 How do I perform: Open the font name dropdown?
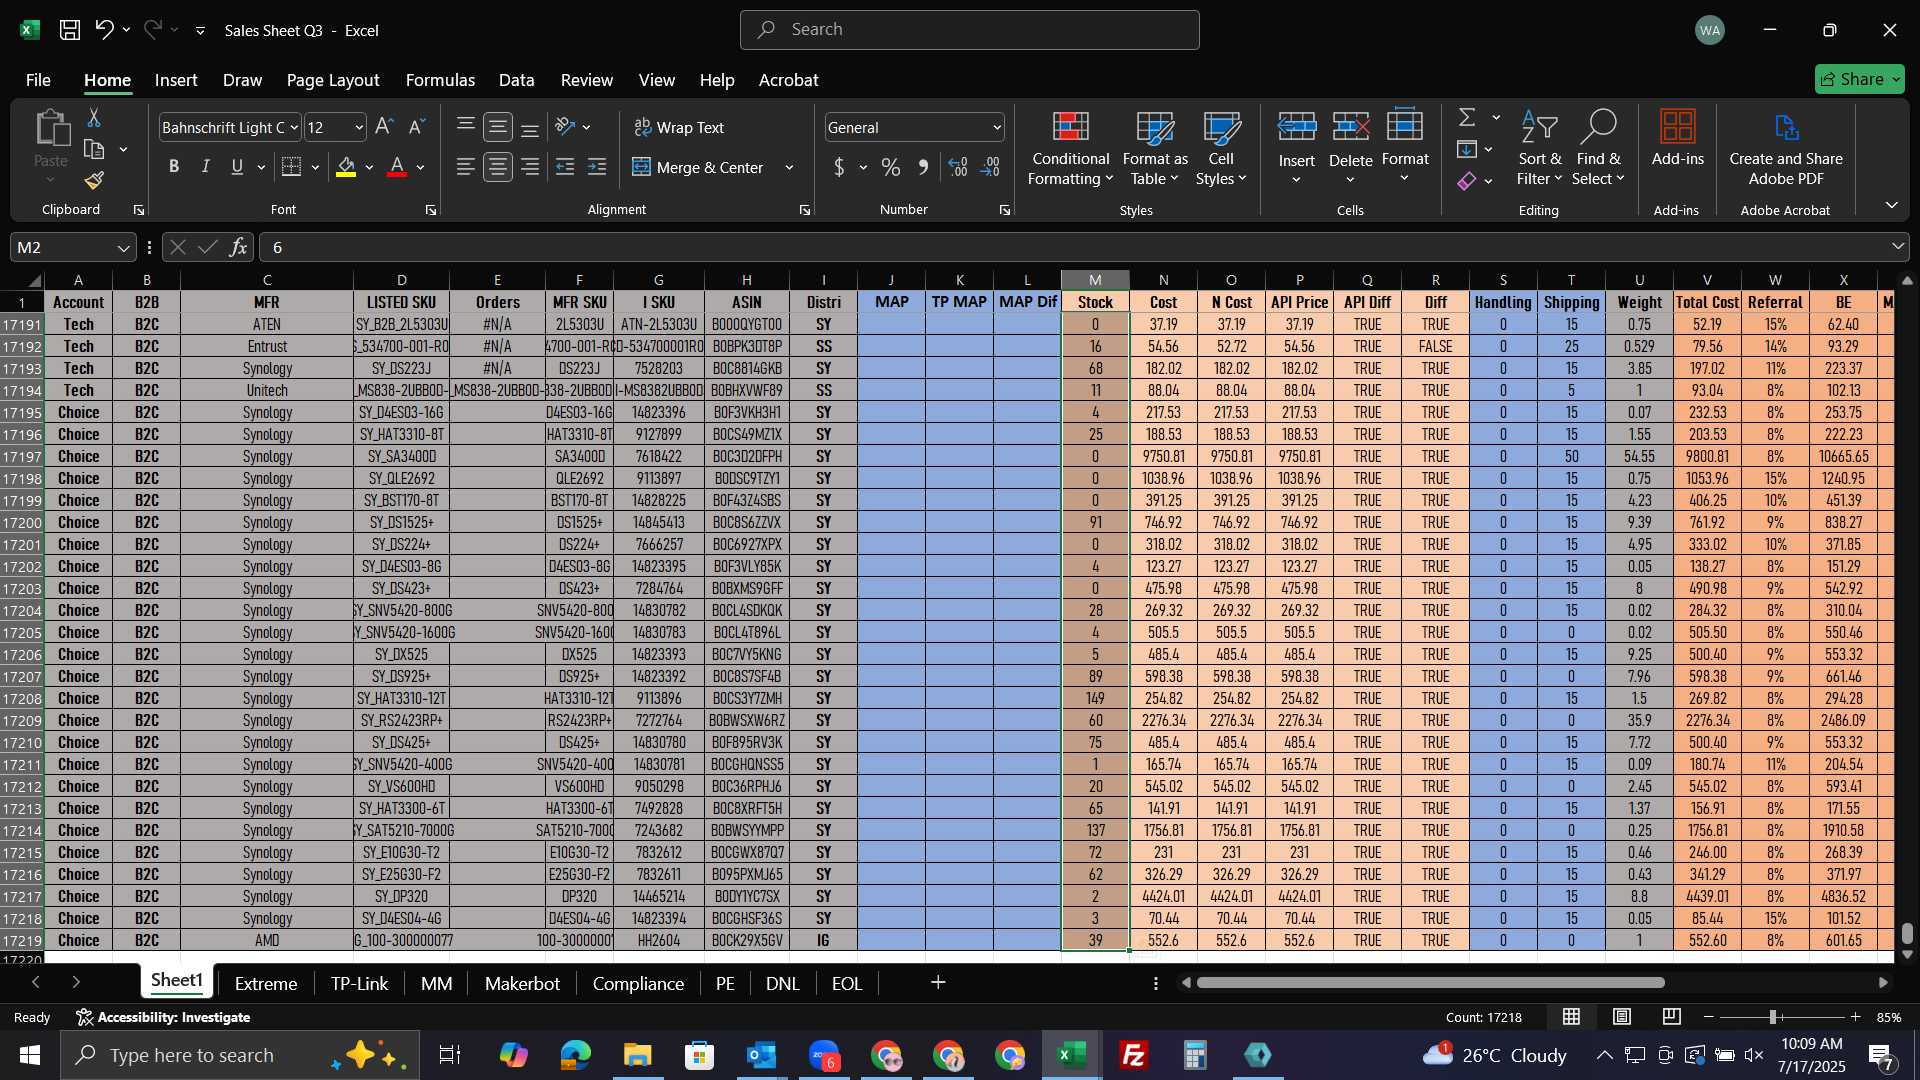(294, 128)
